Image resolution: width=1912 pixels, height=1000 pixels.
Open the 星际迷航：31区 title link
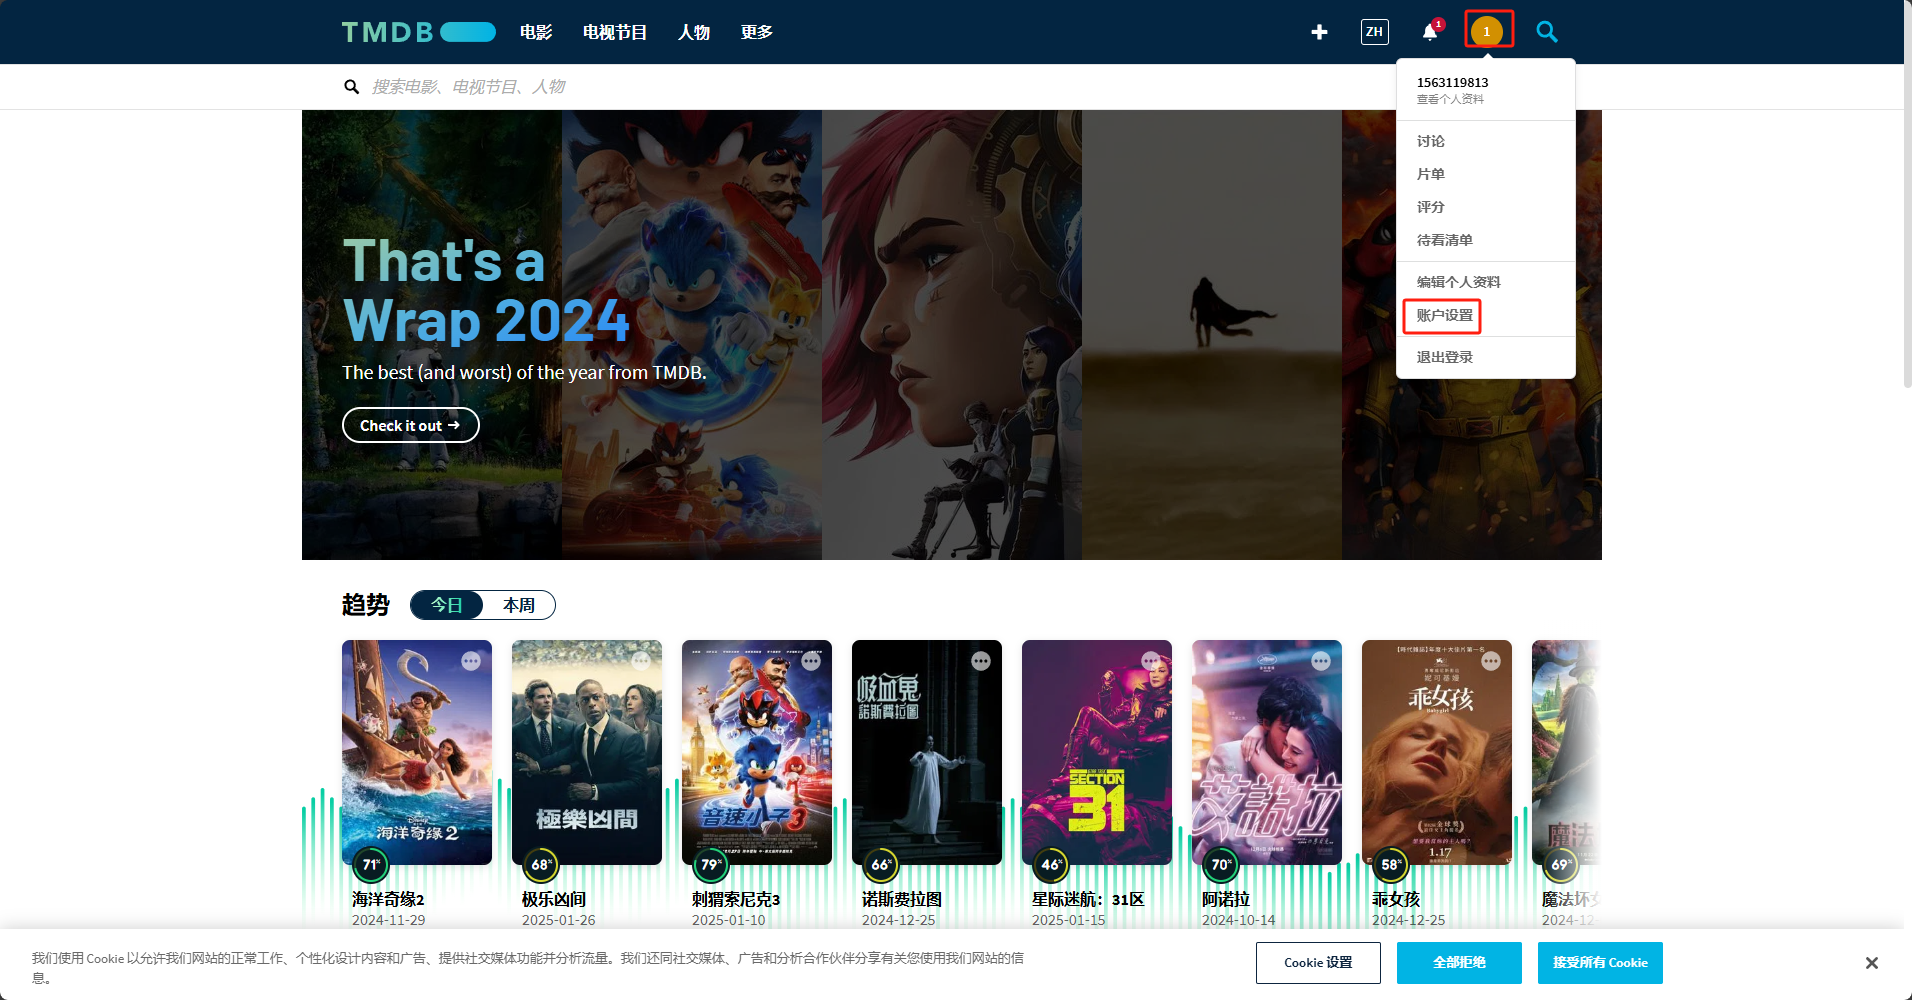[x=1088, y=899]
